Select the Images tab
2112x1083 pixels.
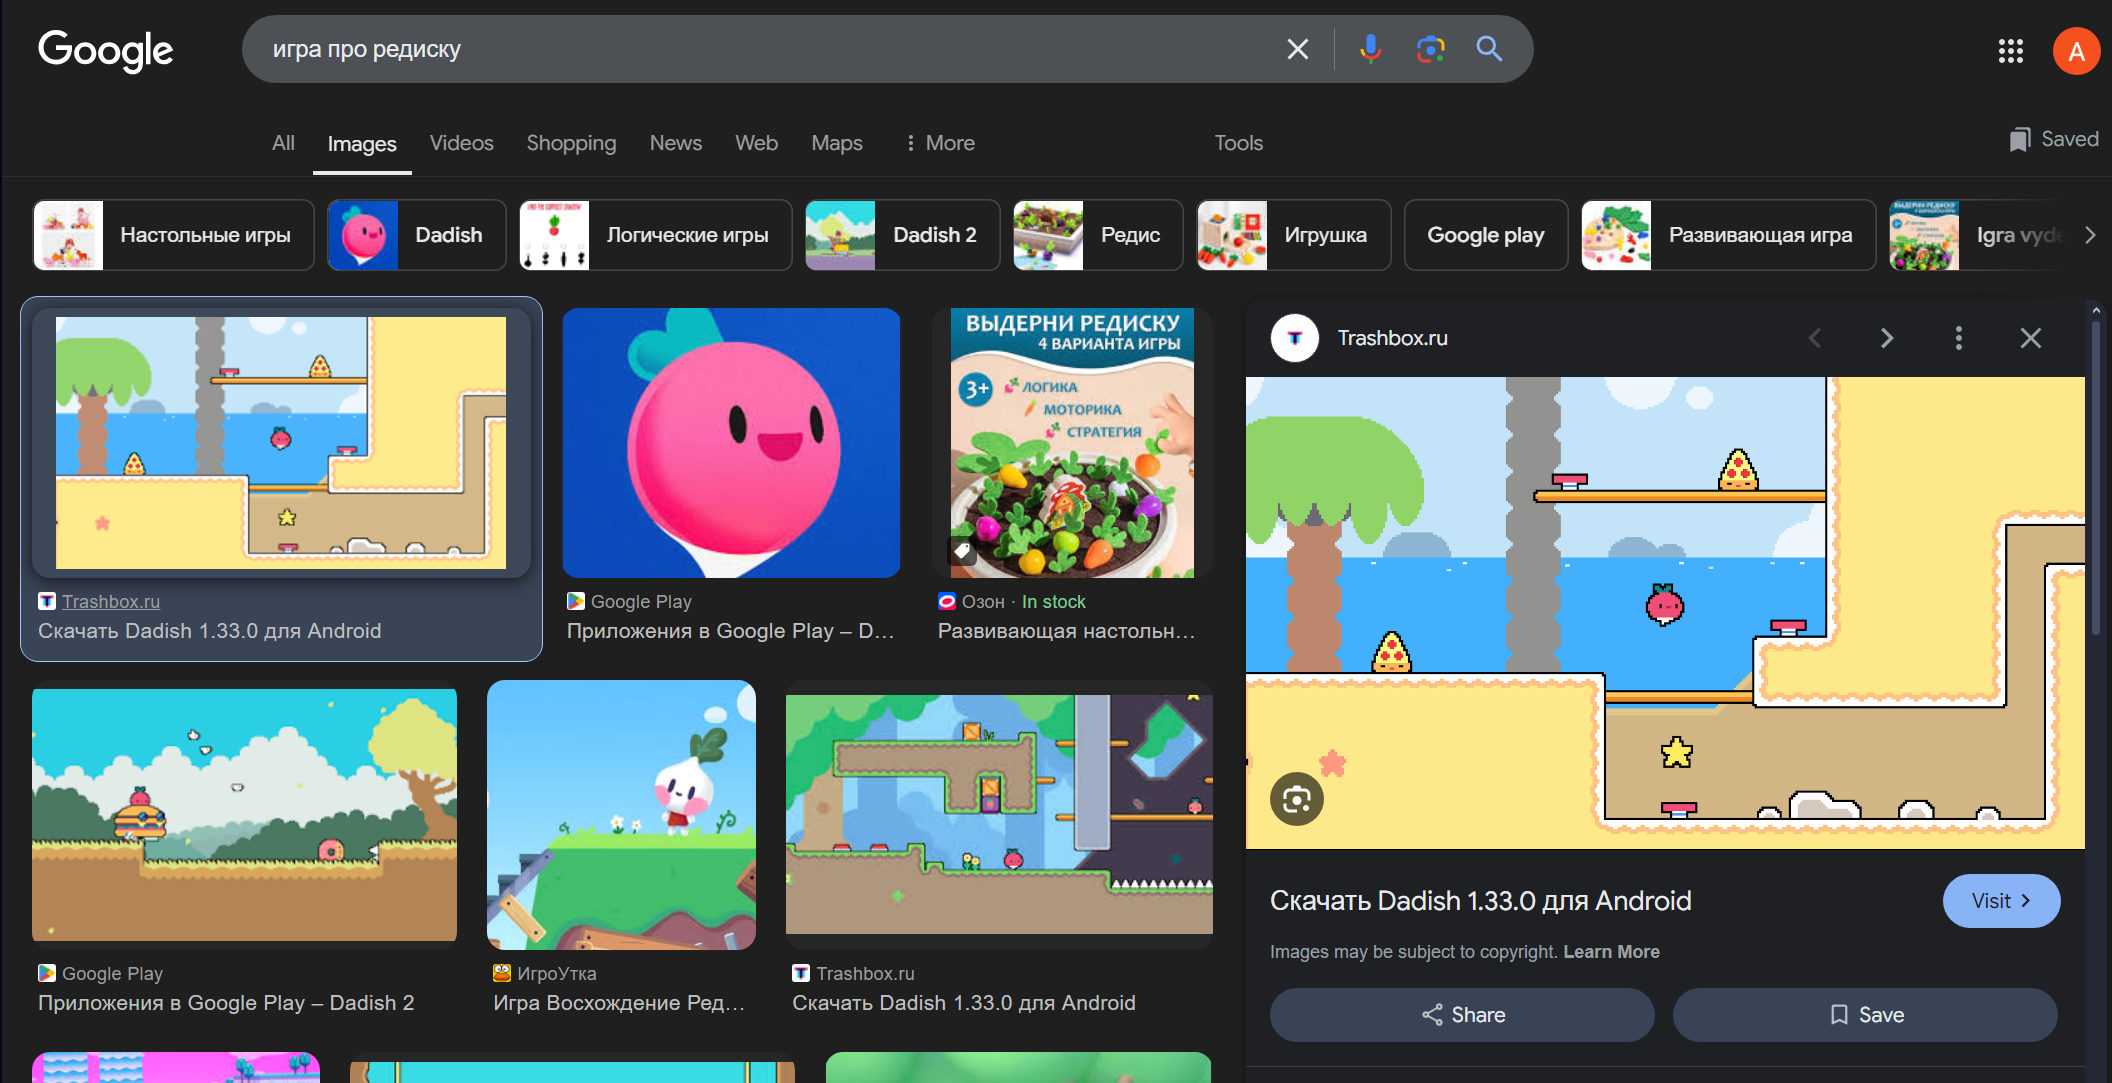point(362,144)
